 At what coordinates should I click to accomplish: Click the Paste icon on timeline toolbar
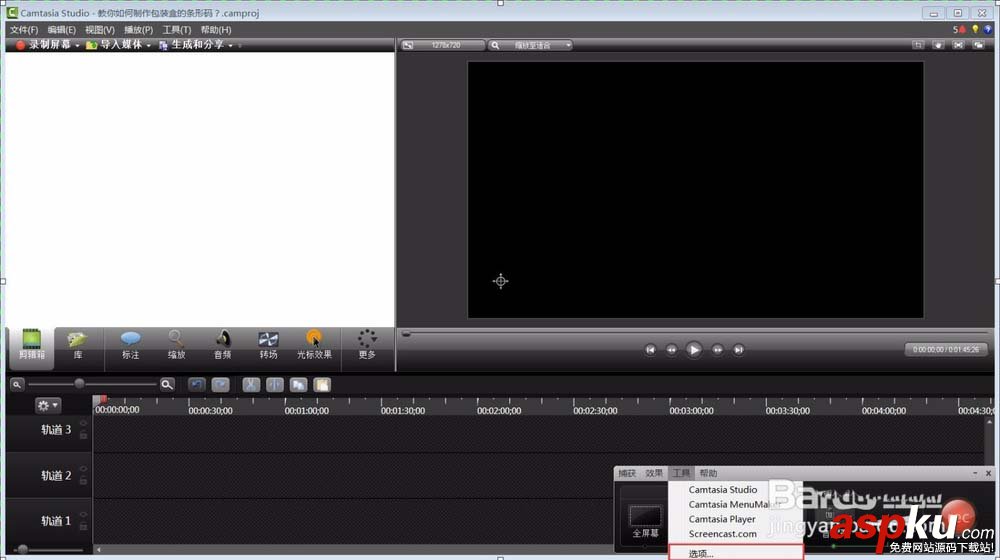pyautogui.click(x=322, y=385)
